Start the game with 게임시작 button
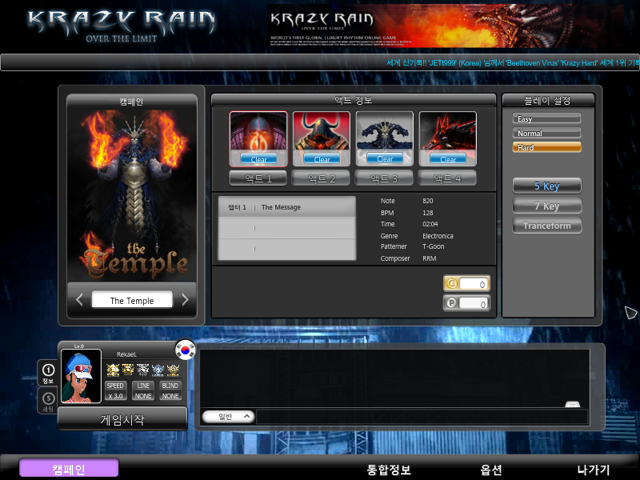The width and height of the screenshot is (640, 480). point(122,419)
